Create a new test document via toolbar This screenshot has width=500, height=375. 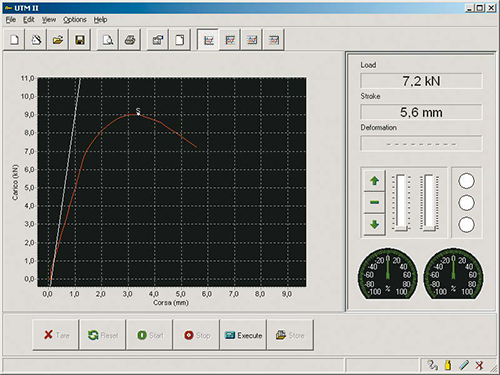tap(14, 40)
